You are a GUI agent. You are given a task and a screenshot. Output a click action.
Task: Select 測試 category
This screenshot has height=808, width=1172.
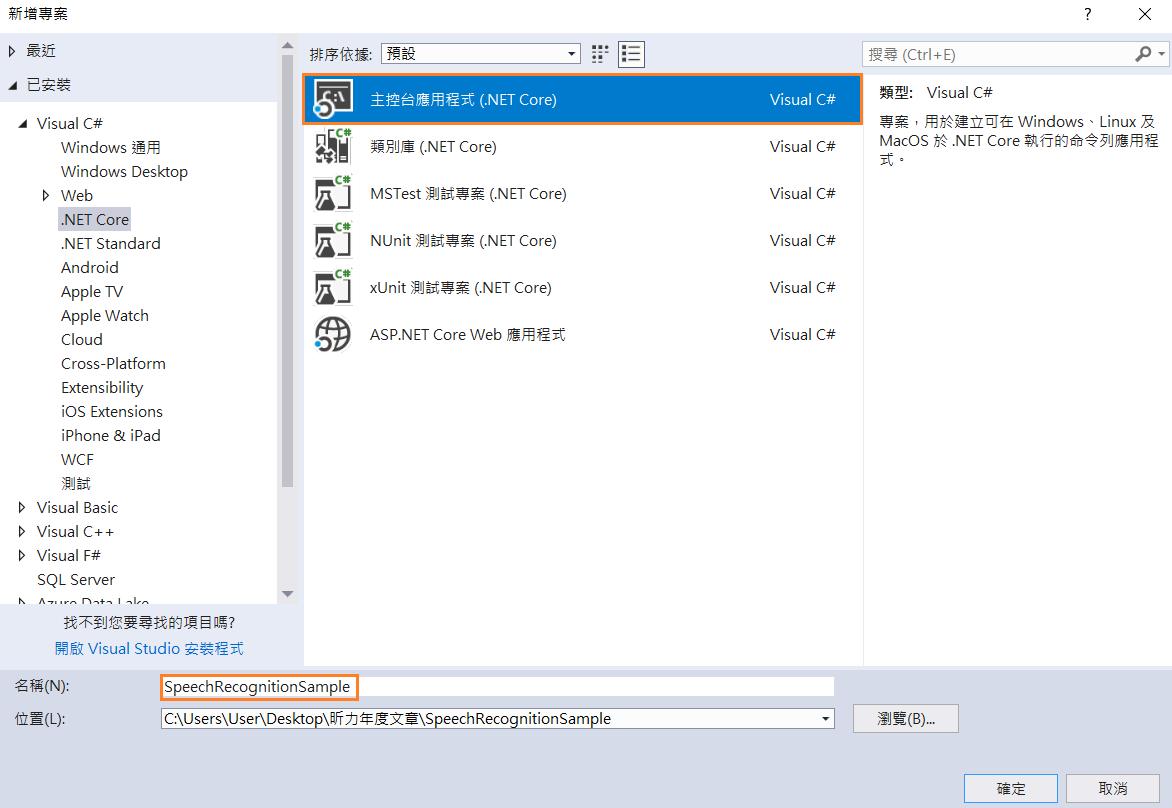point(75,484)
